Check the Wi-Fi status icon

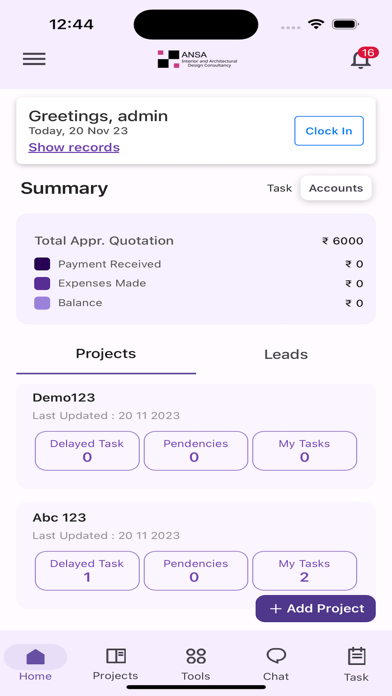pyautogui.click(x=316, y=24)
